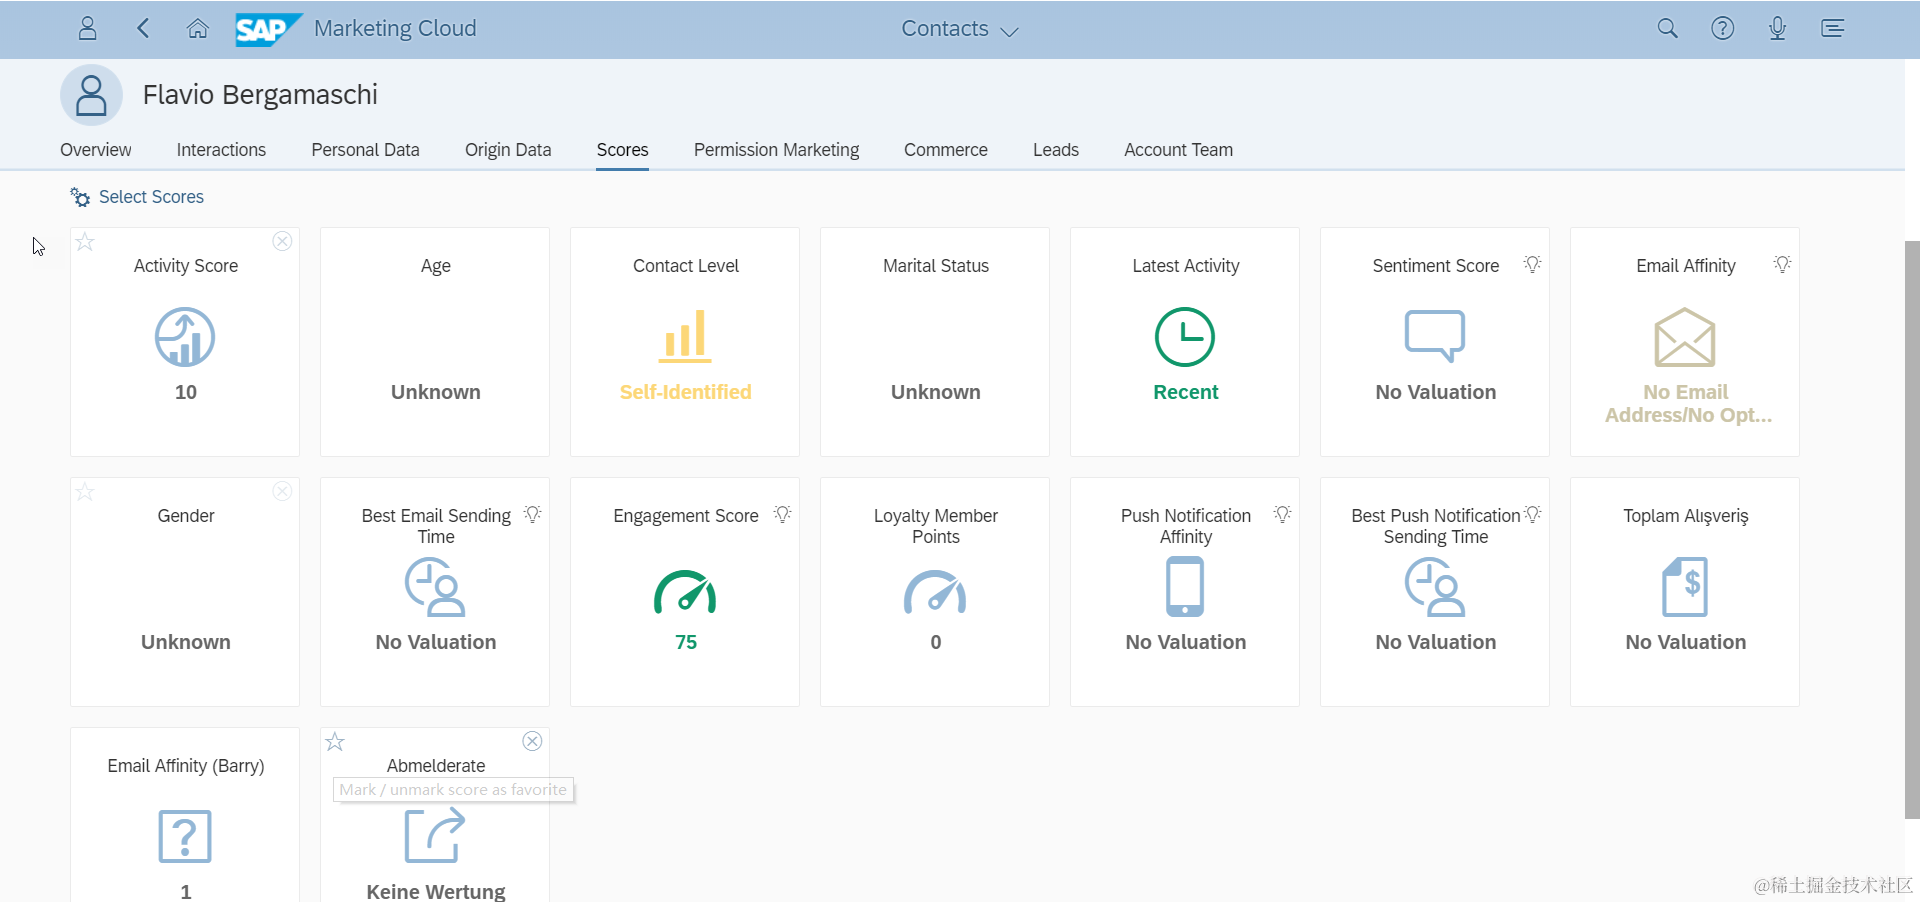
Task: Click the Email Affinity envelope icon
Action: (x=1685, y=337)
